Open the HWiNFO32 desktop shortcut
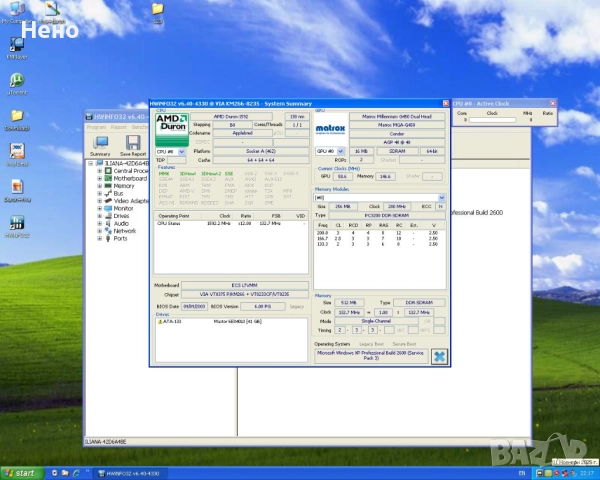Image resolution: width=600 pixels, height=480 pixels. [17, 222]
